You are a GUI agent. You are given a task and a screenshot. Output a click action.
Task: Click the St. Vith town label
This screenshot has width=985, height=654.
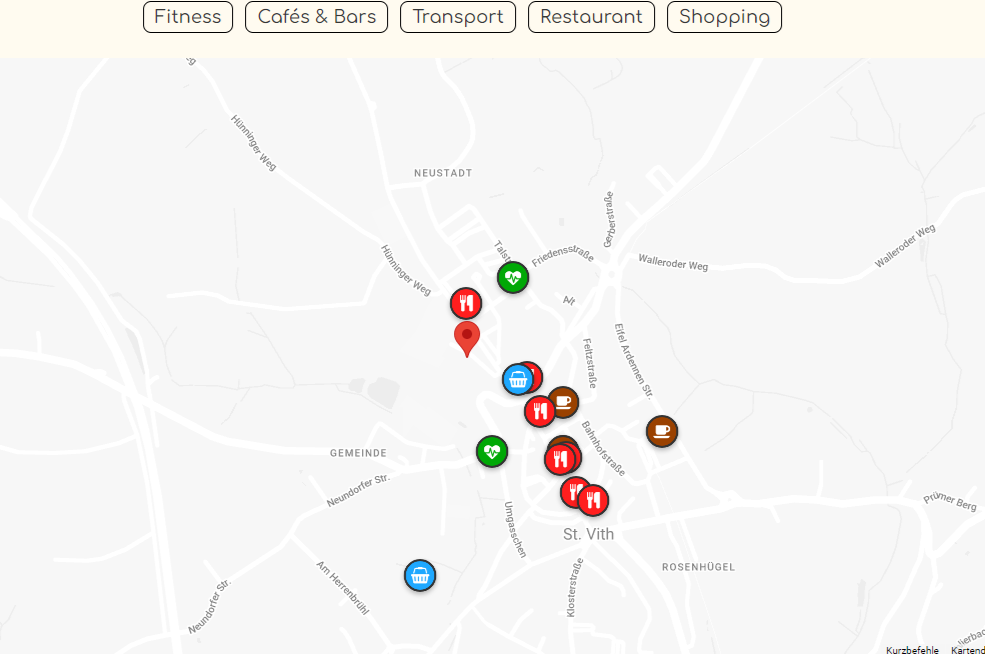tap(588, 534)
